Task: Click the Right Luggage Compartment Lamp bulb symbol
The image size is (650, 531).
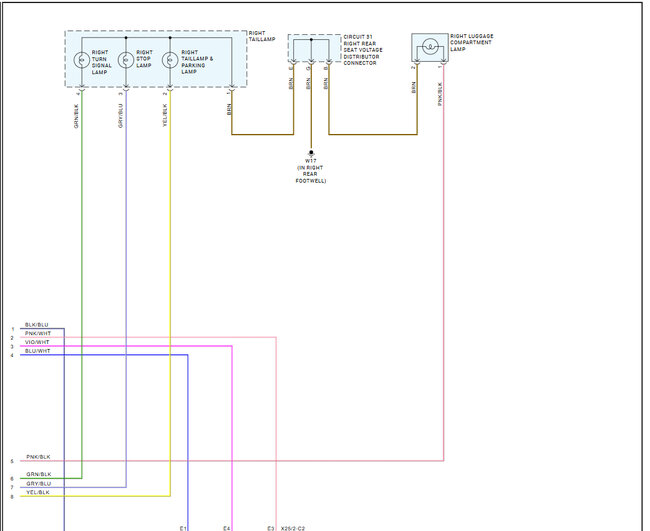Action: [430, 45]
